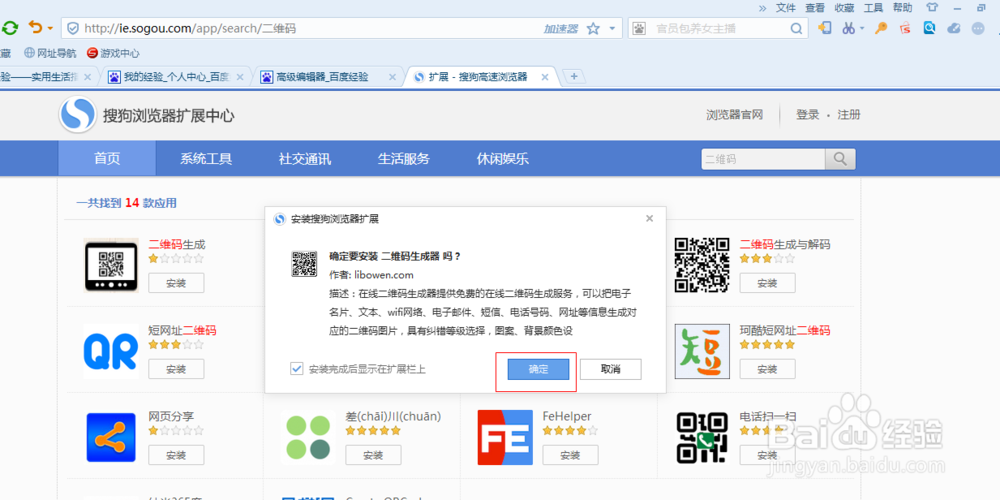This screenshot has height=500, width=1000.
Task: Click the 二维码 extension search field
Action: point(763,159)
